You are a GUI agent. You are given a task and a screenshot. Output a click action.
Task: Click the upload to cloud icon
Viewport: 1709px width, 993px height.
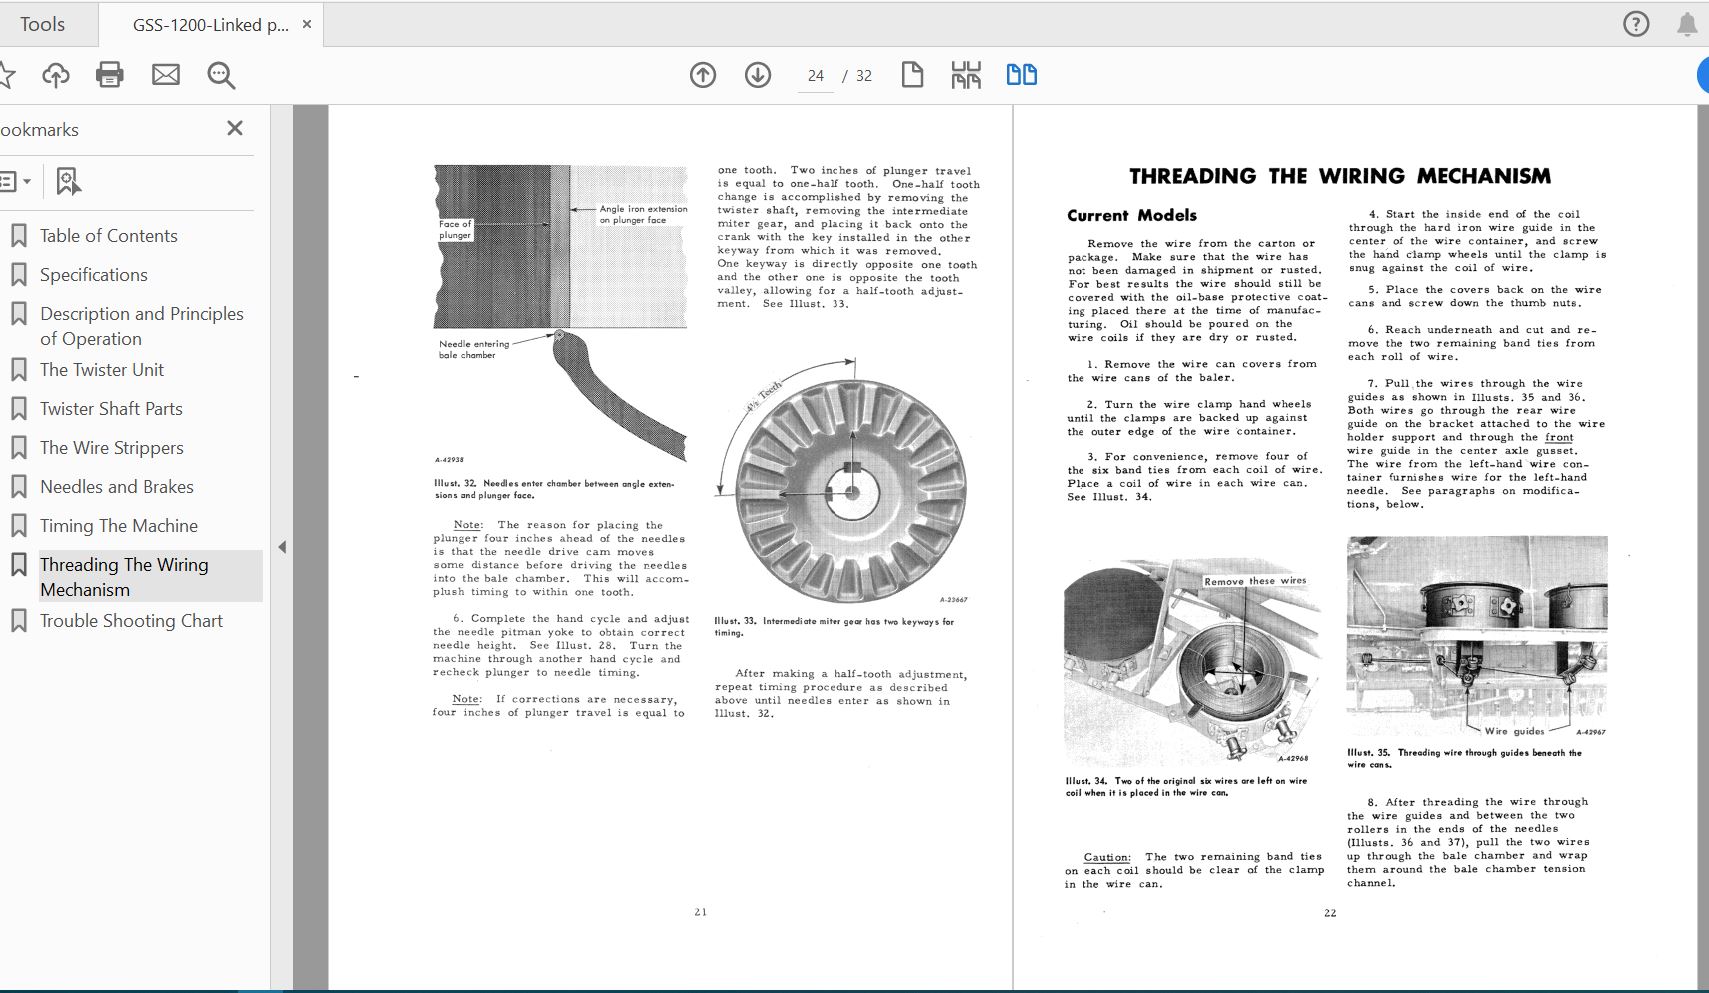click(x=56, y=75)
